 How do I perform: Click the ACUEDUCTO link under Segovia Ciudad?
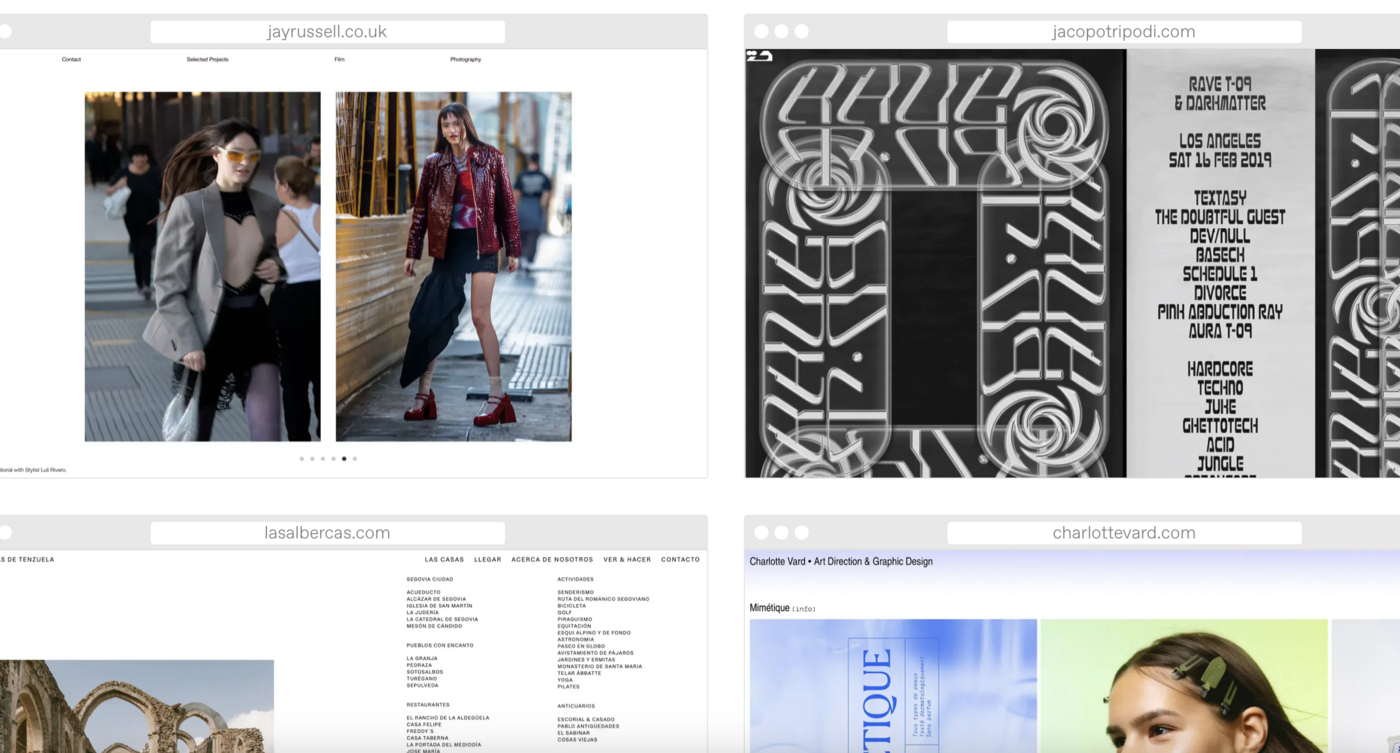pos(423,592)
